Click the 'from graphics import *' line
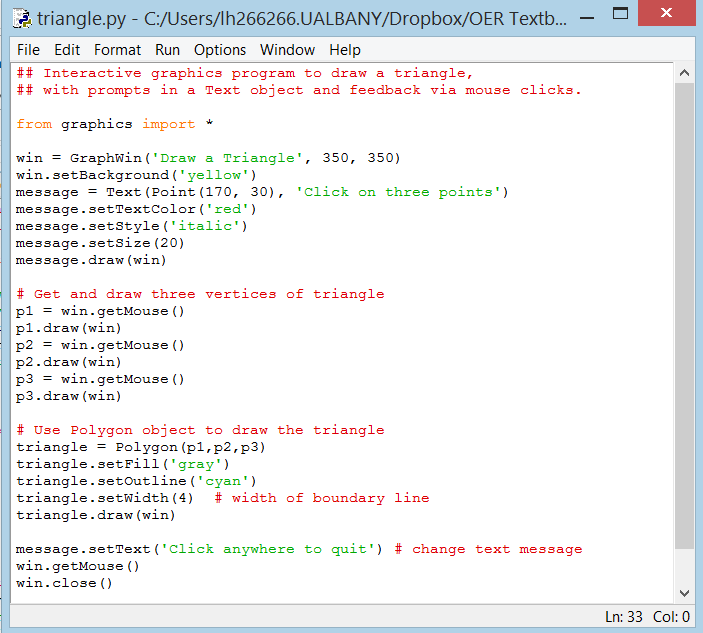The image size is (703, 633). tap(114, 124)
